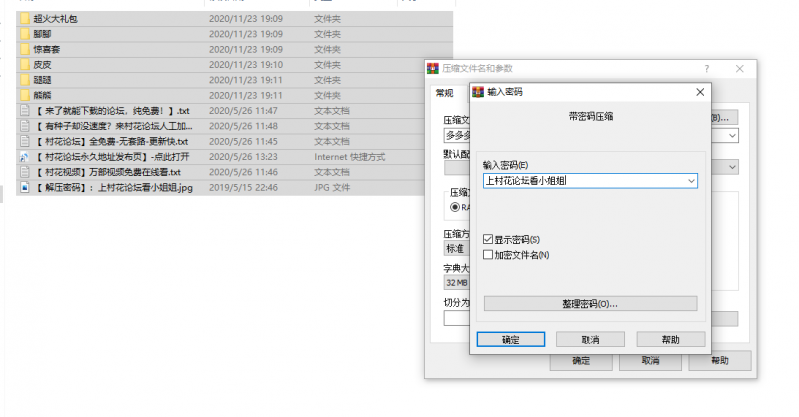
Task: Click the 点此打开 Internet shortcut icon
Action: click(x=25, y=157)
